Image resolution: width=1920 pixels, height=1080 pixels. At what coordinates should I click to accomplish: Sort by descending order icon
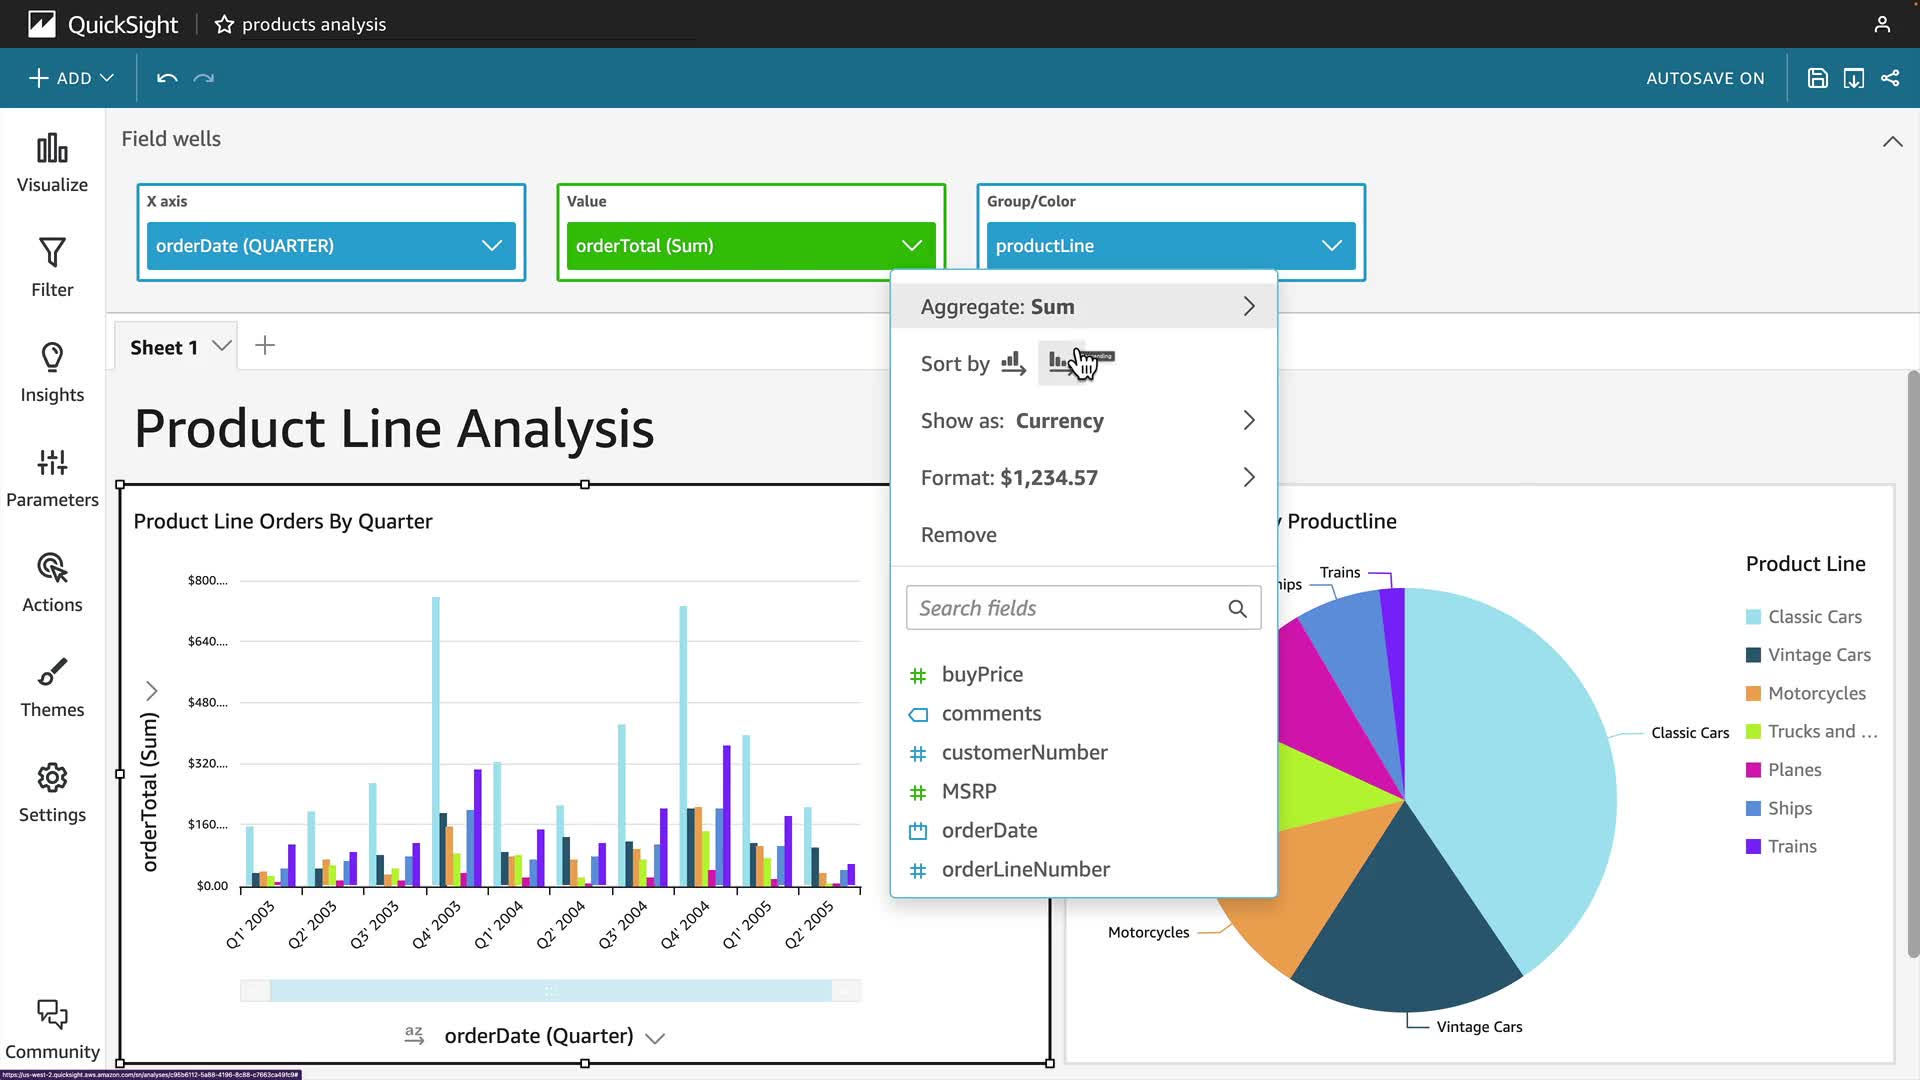pos(1059,362)
